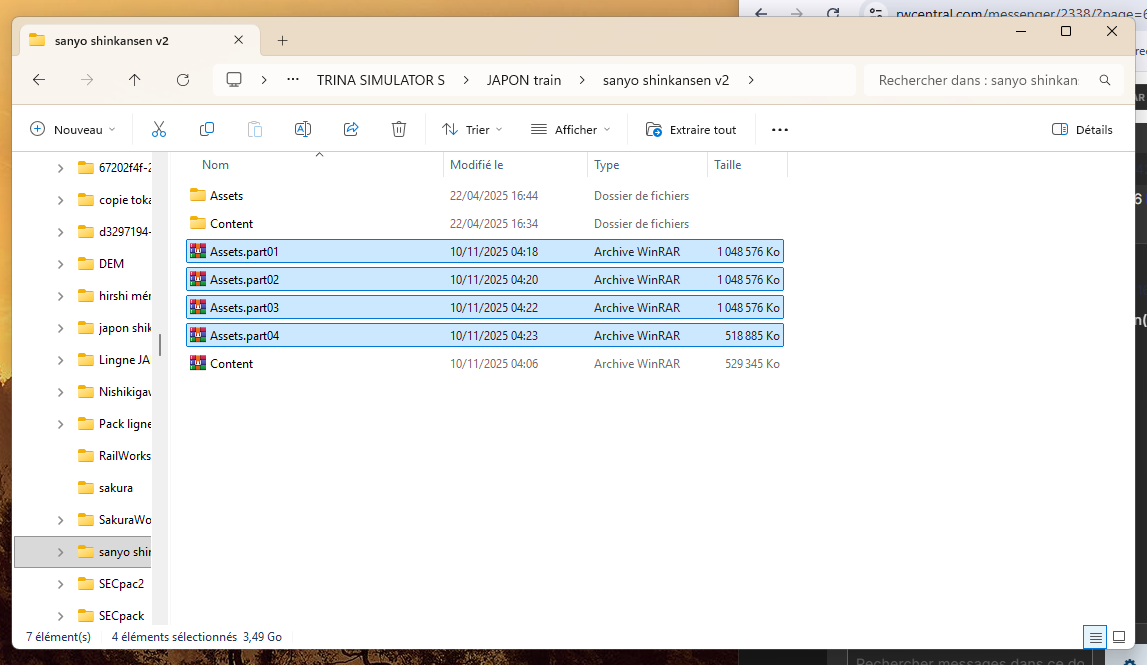Open the Afficher view menu
The image size is (1147, 665).
(571, 129)
